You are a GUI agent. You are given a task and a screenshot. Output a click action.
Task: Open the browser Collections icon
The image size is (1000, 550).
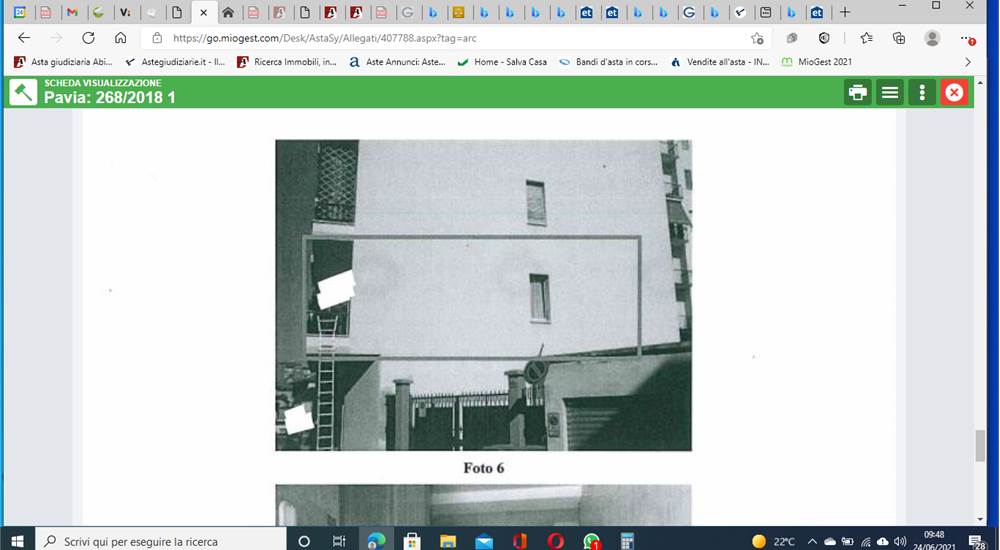tap(899, 38)
